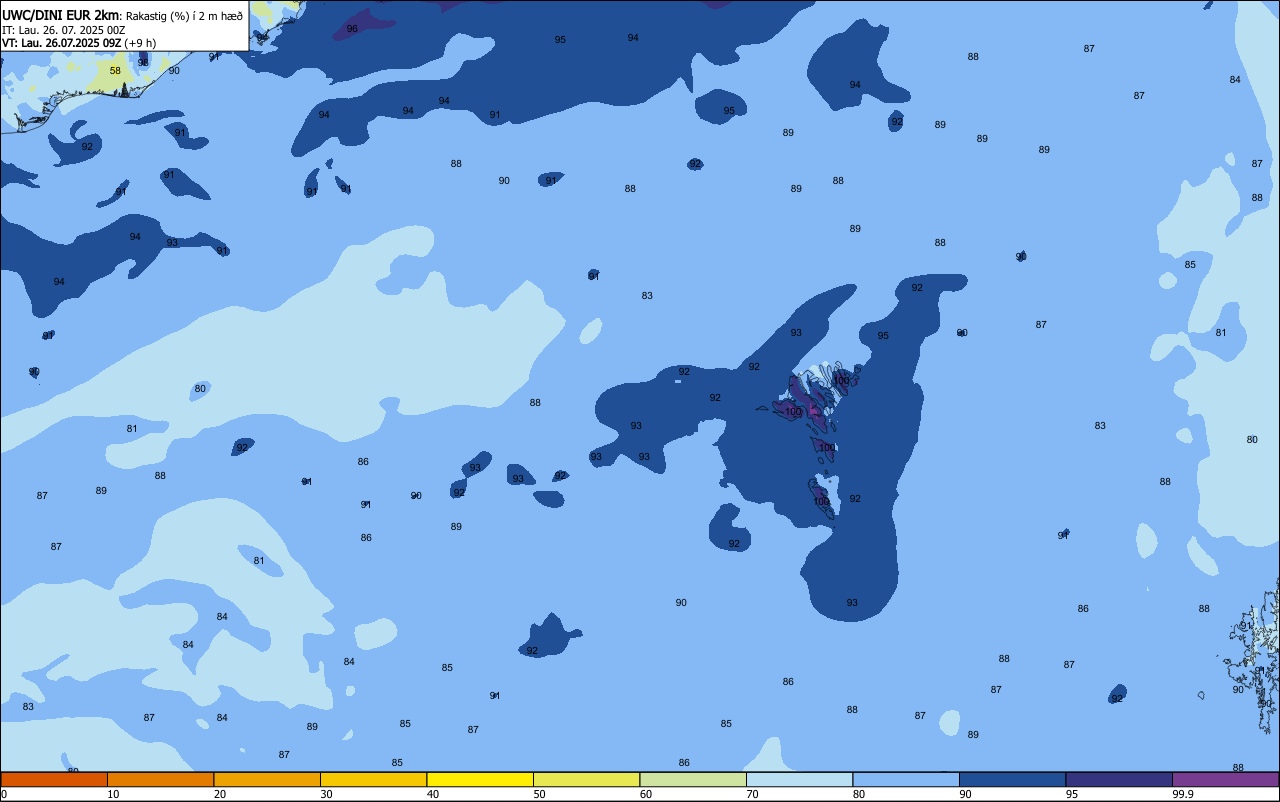Click the "70" legend tick label
The width and height of the screenshot is (1280, 802).
(x=752, y=794)
